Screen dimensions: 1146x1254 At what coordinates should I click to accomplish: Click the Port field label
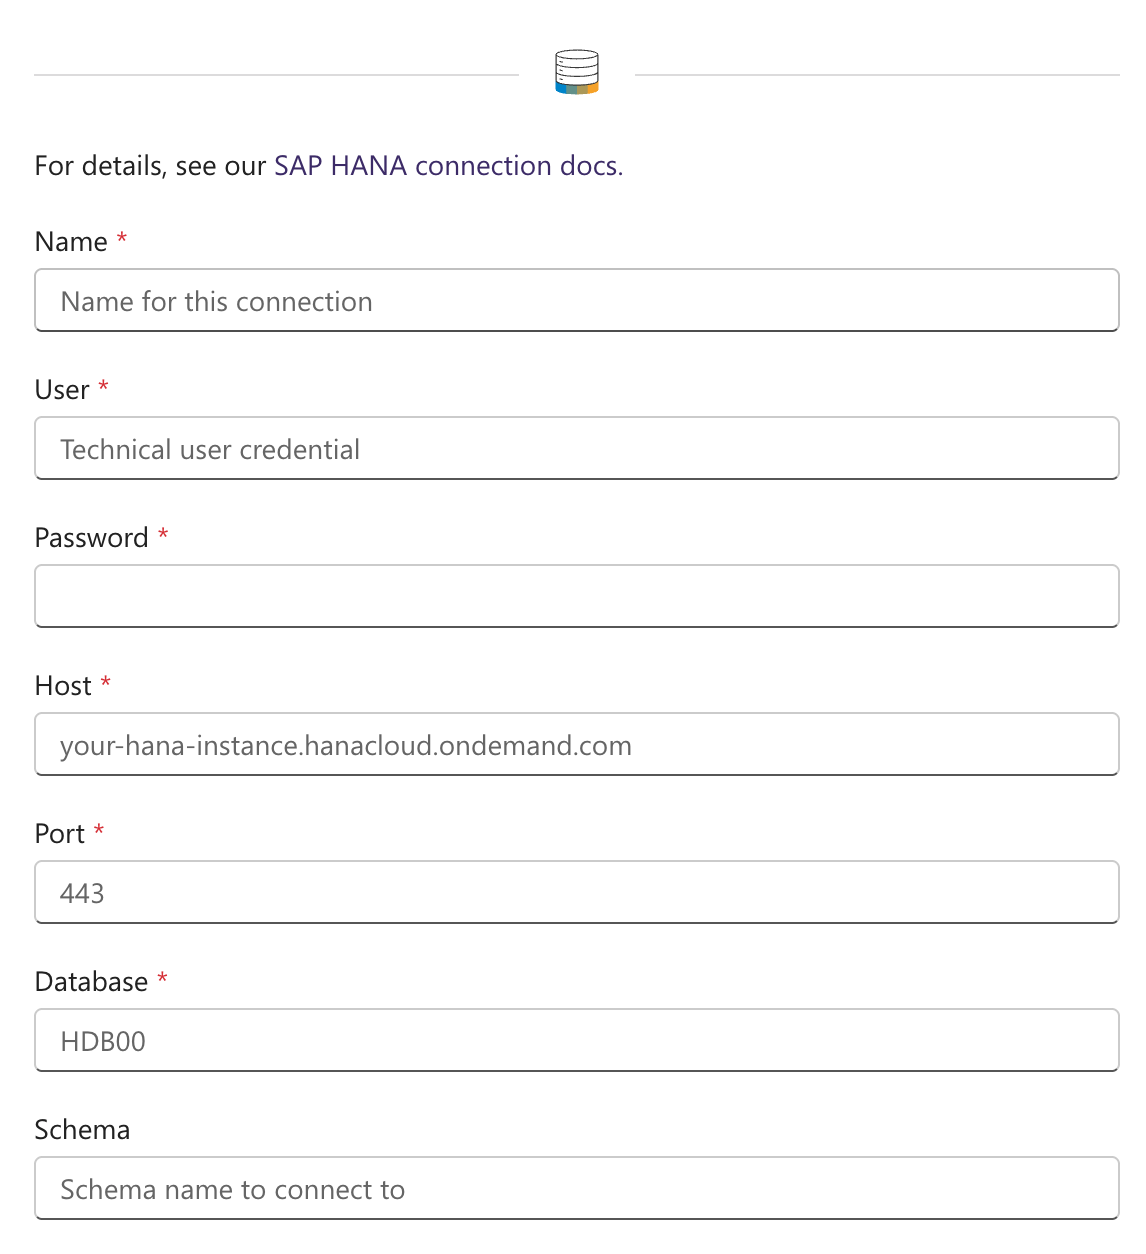(x=60, y=834)
